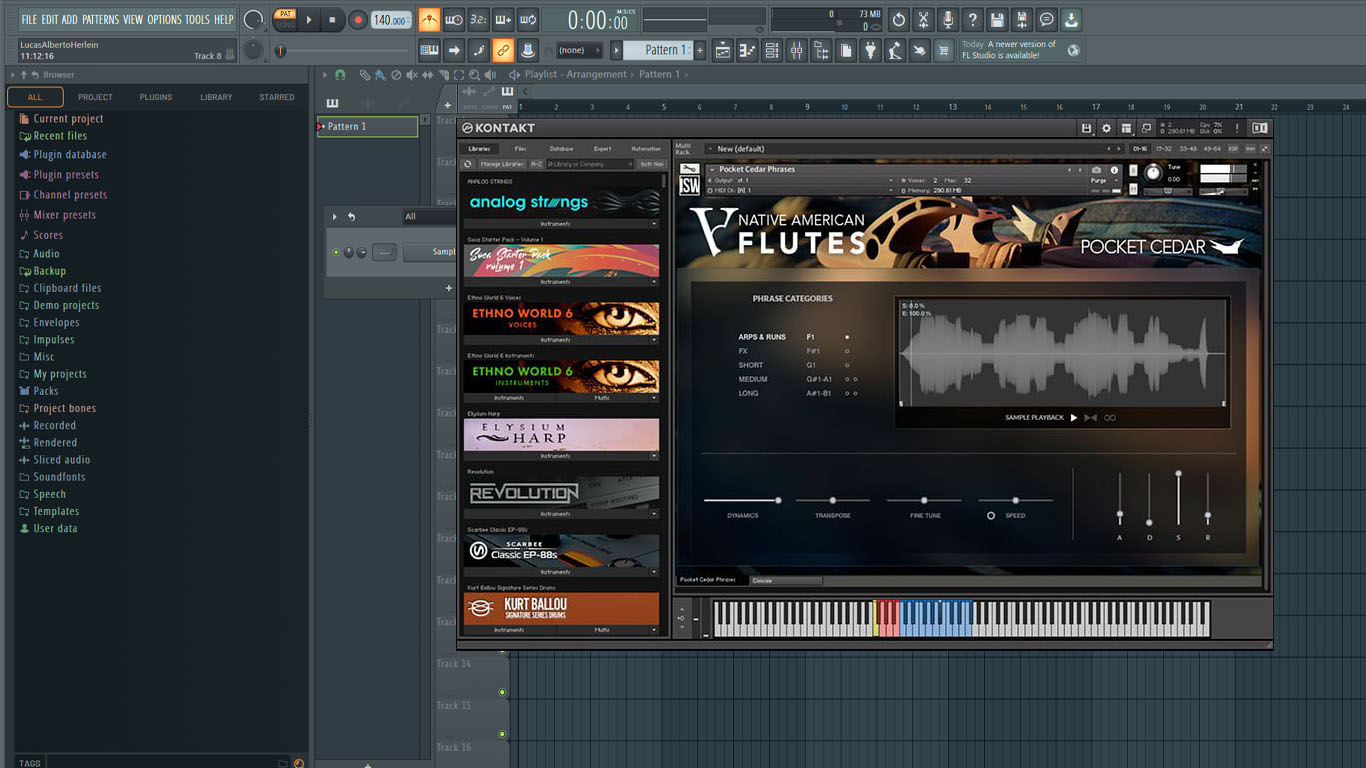Click the Playlist magnet snap icon
The width and height of the screenshot is (1366, 768).
[340, 74]
